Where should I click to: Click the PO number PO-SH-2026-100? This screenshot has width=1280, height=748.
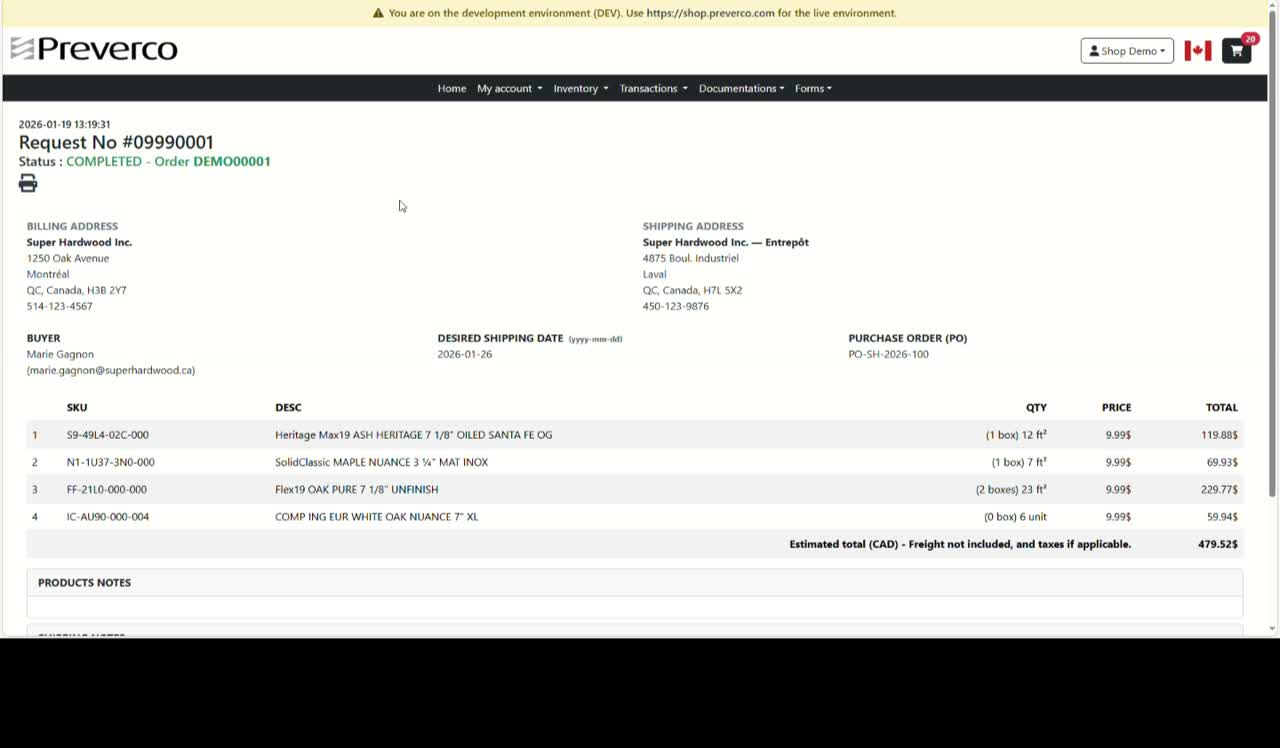point(889,354)
